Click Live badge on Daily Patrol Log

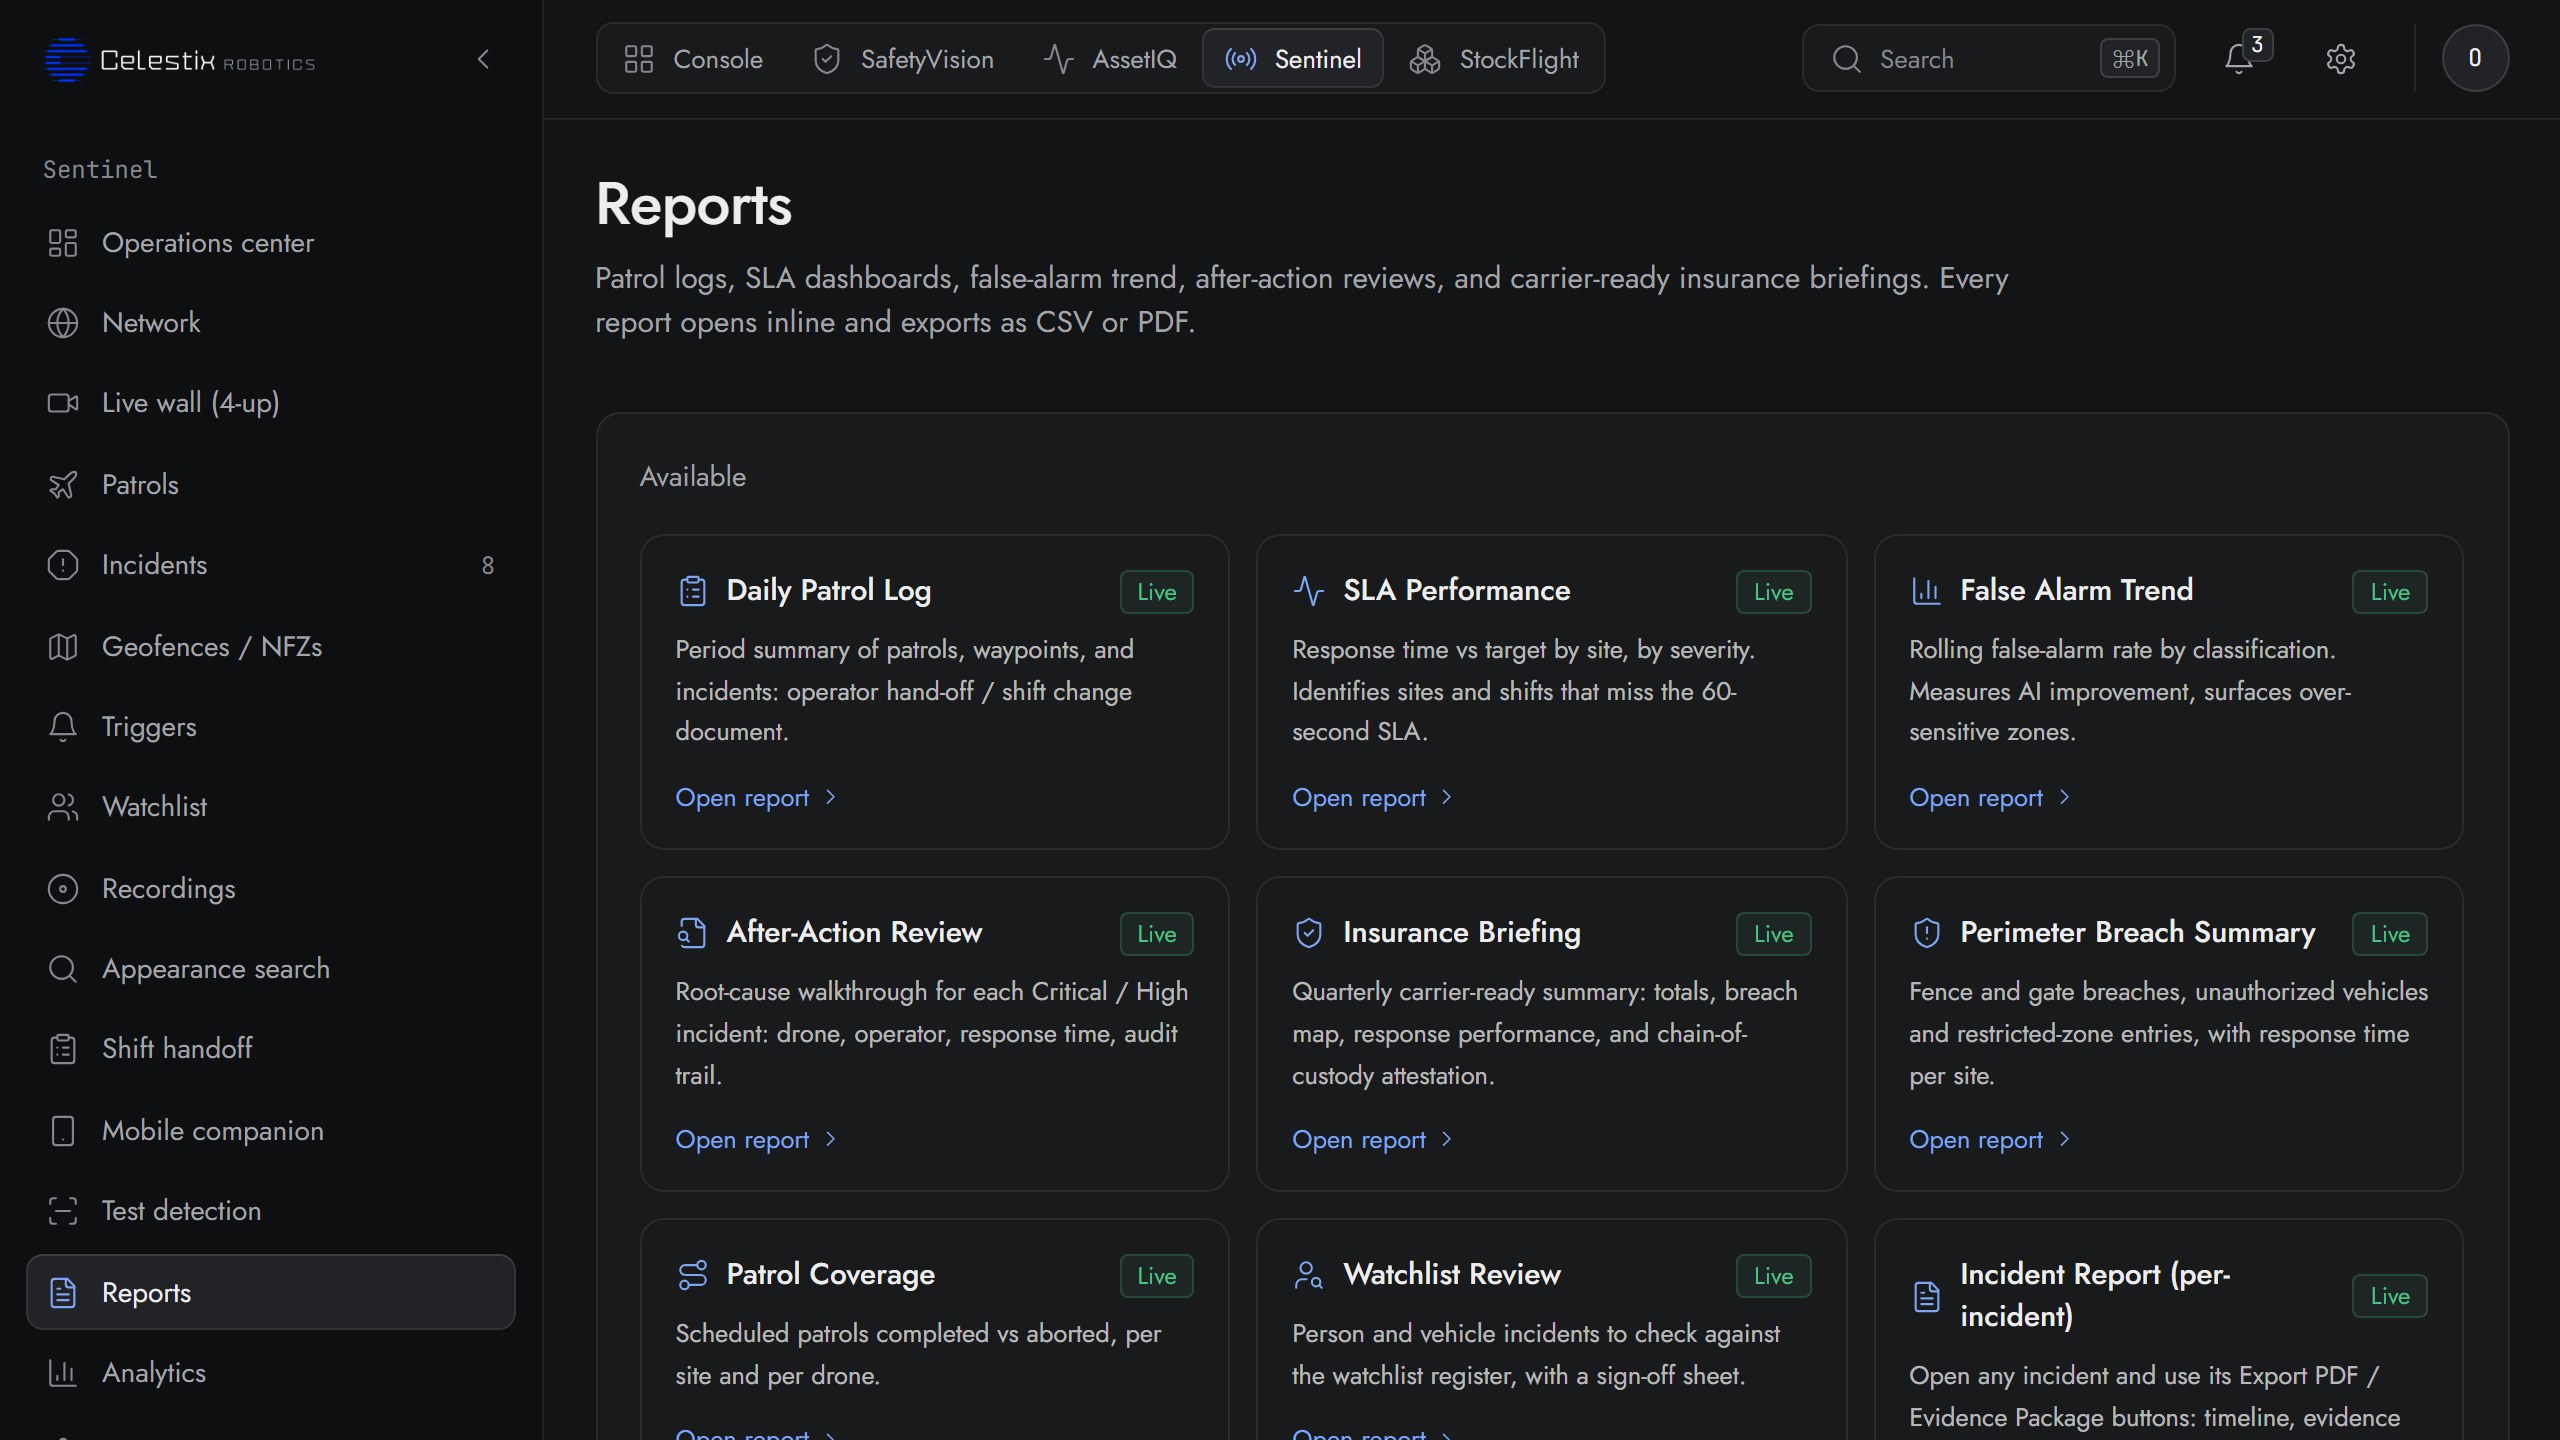tap(1157, 592)
